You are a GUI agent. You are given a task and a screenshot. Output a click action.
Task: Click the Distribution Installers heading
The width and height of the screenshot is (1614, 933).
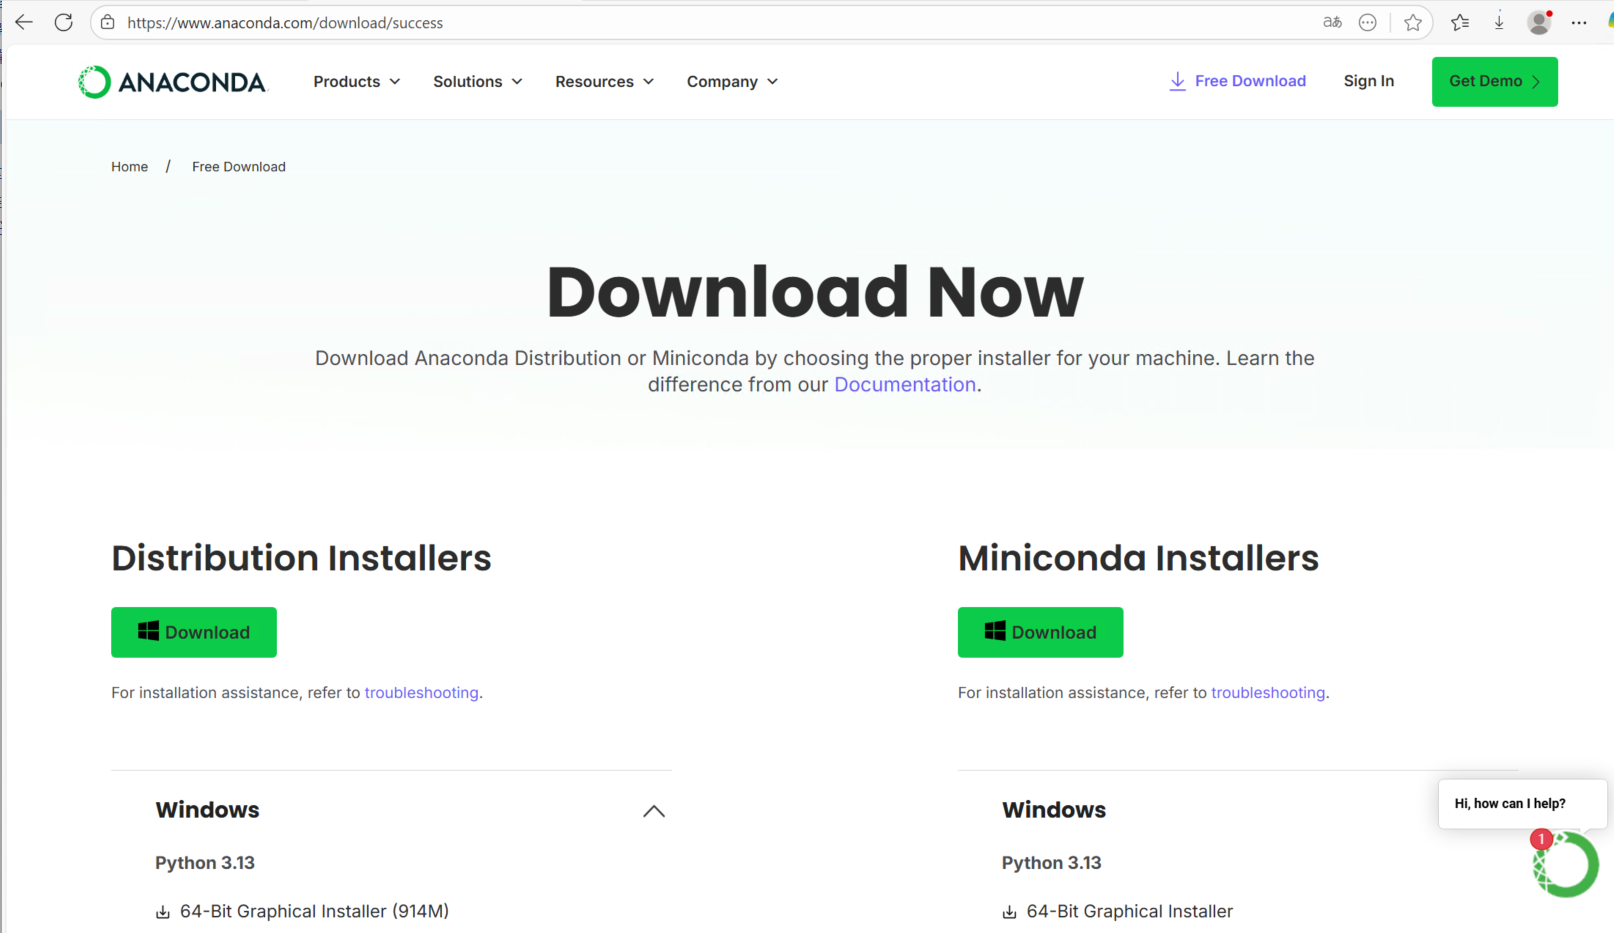(301, 558)
